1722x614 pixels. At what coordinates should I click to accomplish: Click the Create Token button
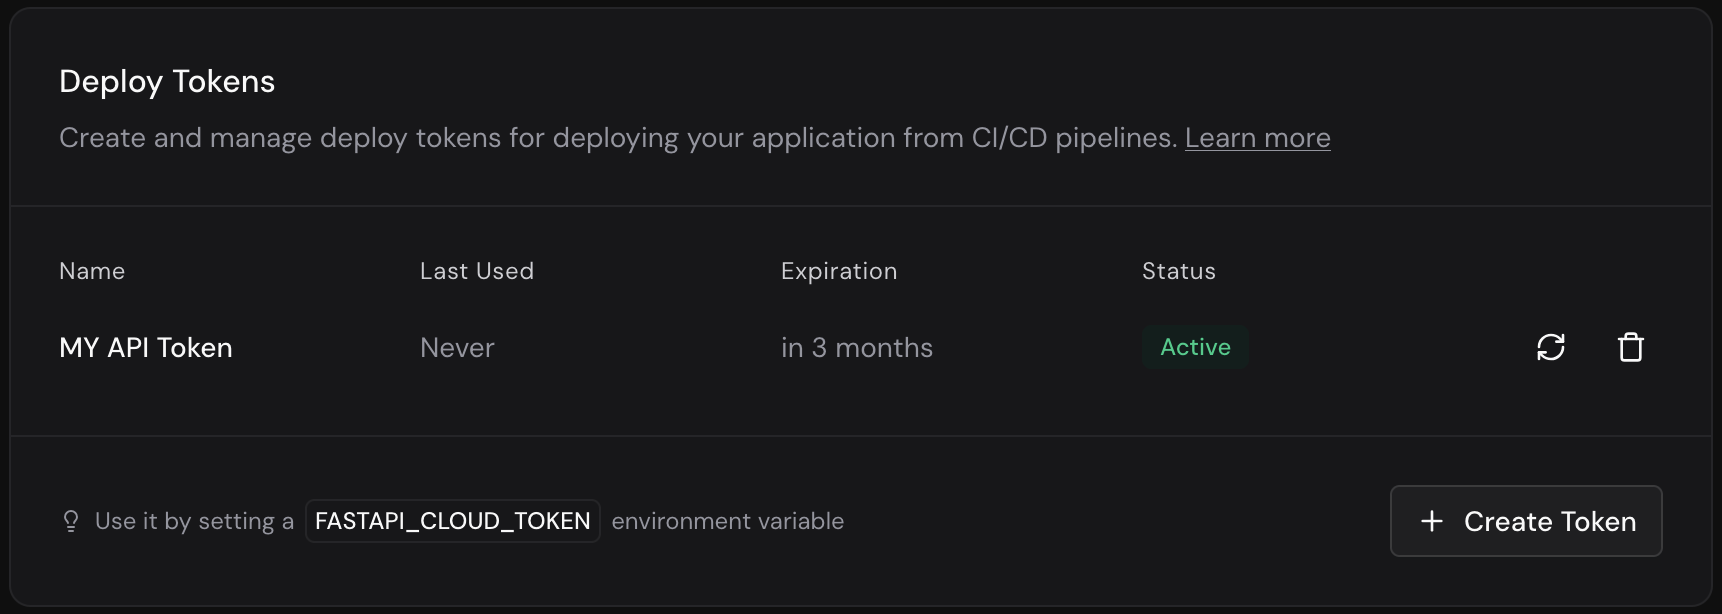[x=1526, y=521]
